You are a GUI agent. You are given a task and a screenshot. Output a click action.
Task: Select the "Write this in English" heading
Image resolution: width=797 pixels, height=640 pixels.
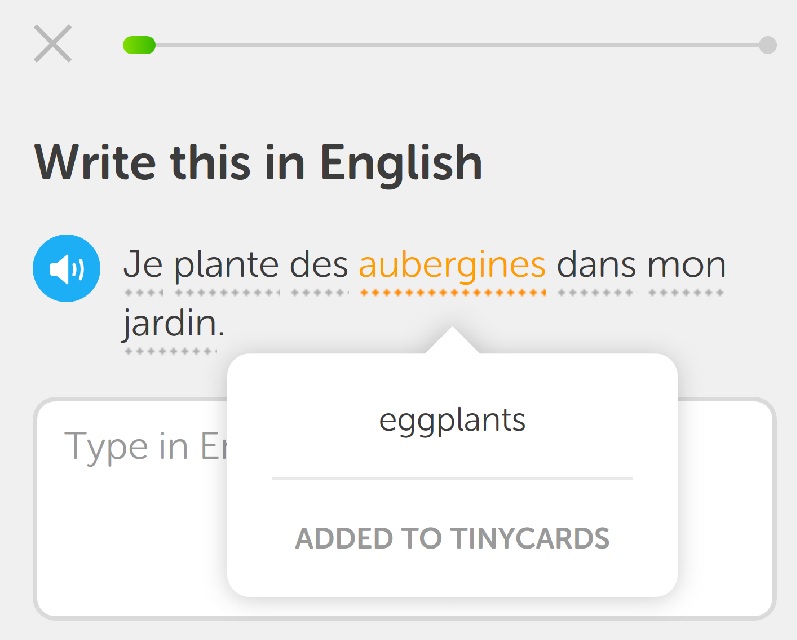click(258, 163)
